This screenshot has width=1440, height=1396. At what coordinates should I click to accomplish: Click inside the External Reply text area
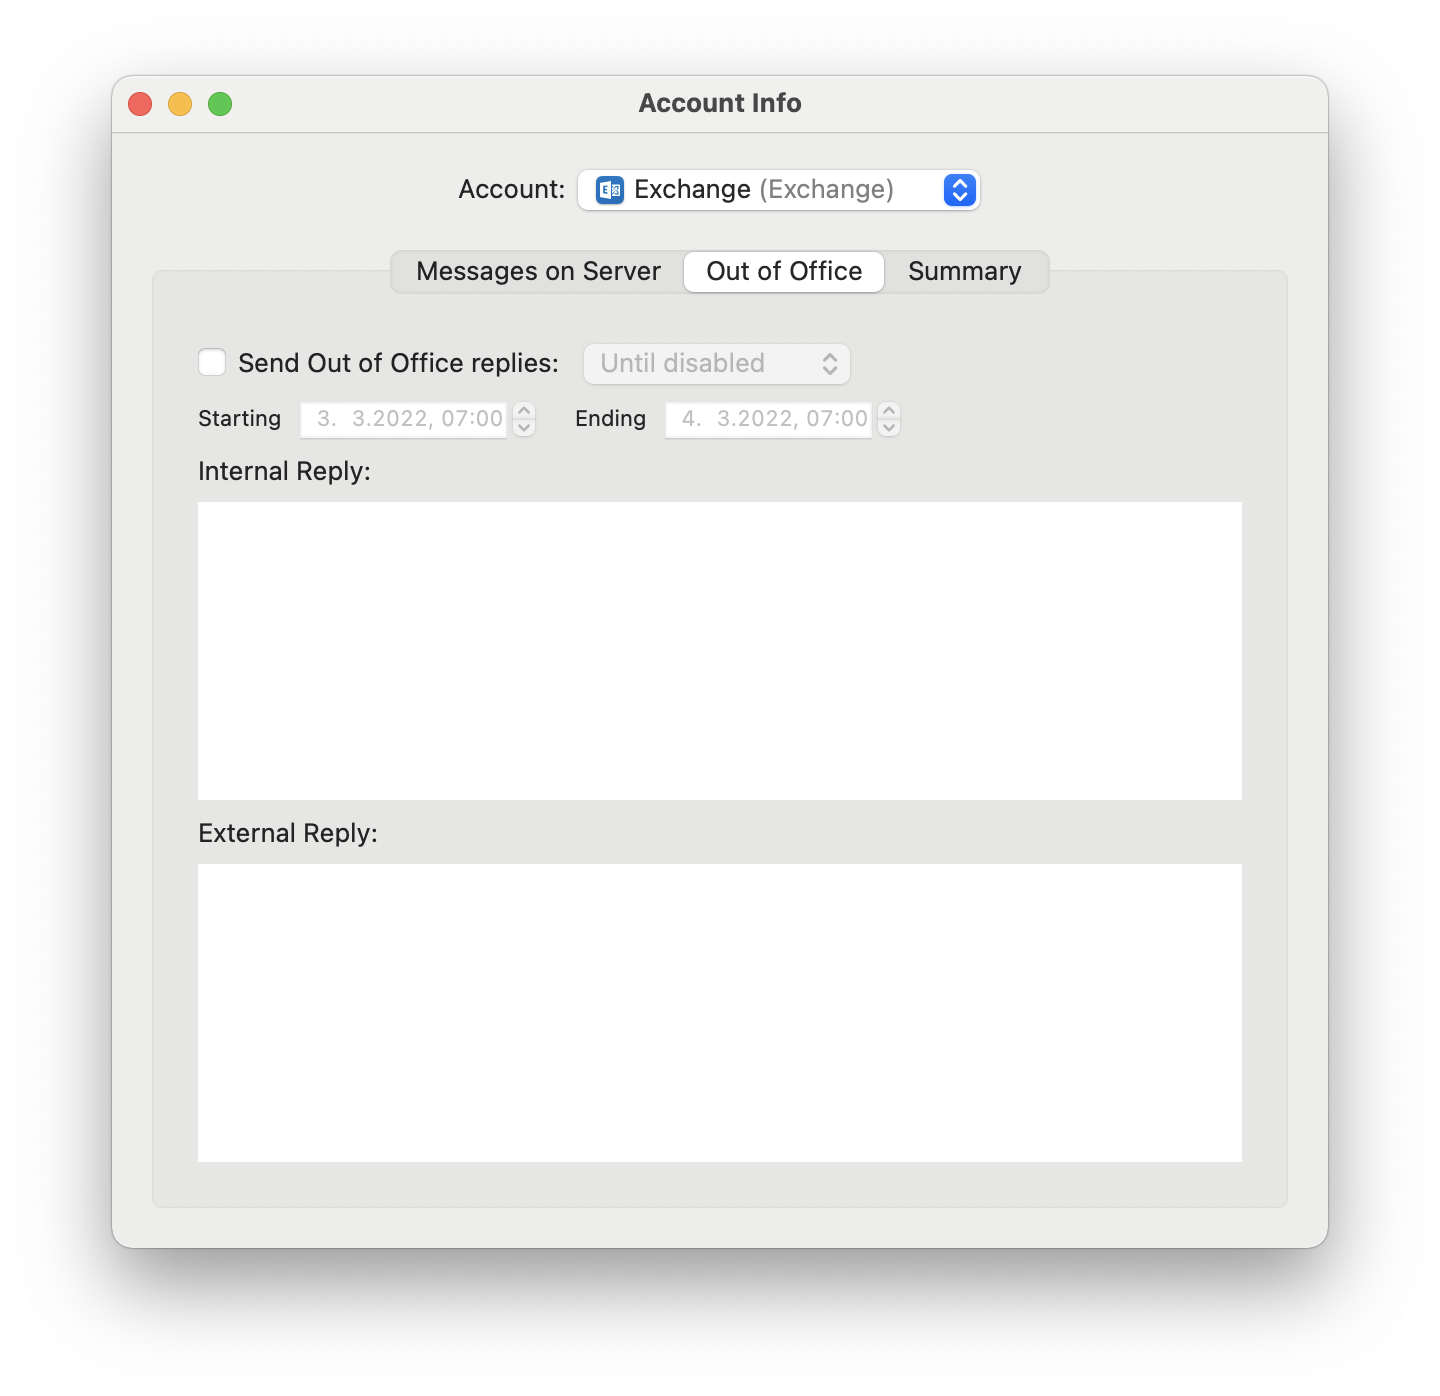[x=720, y=1013]
